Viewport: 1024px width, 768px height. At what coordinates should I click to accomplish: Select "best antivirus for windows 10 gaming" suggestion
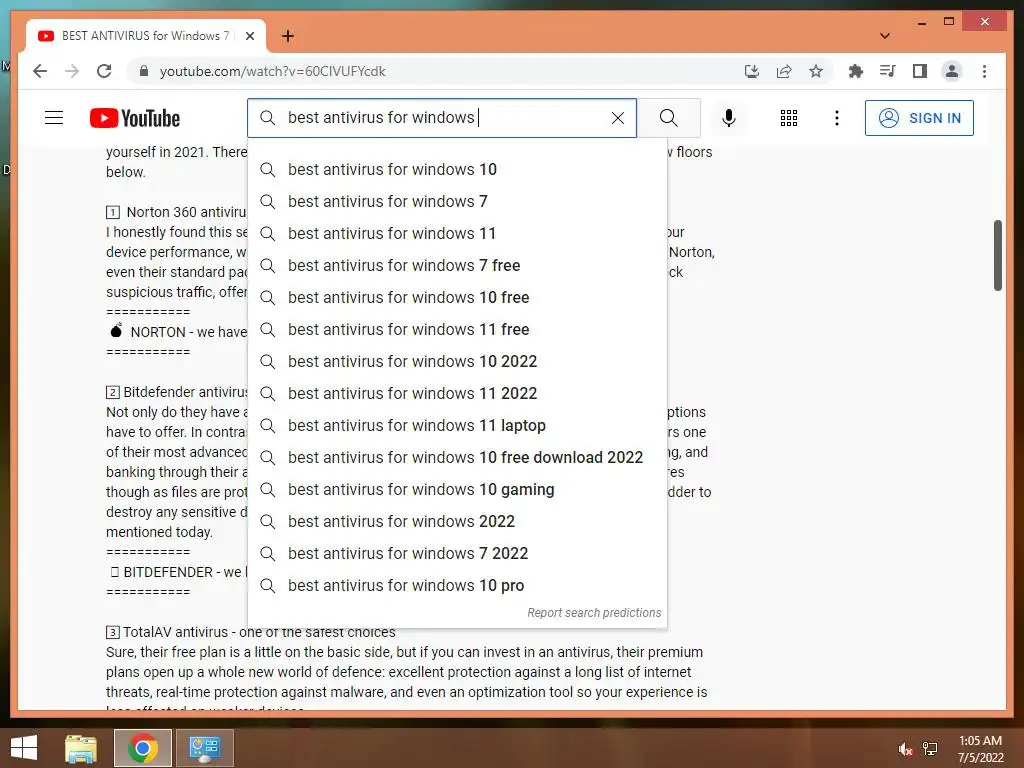coord(457,490)
